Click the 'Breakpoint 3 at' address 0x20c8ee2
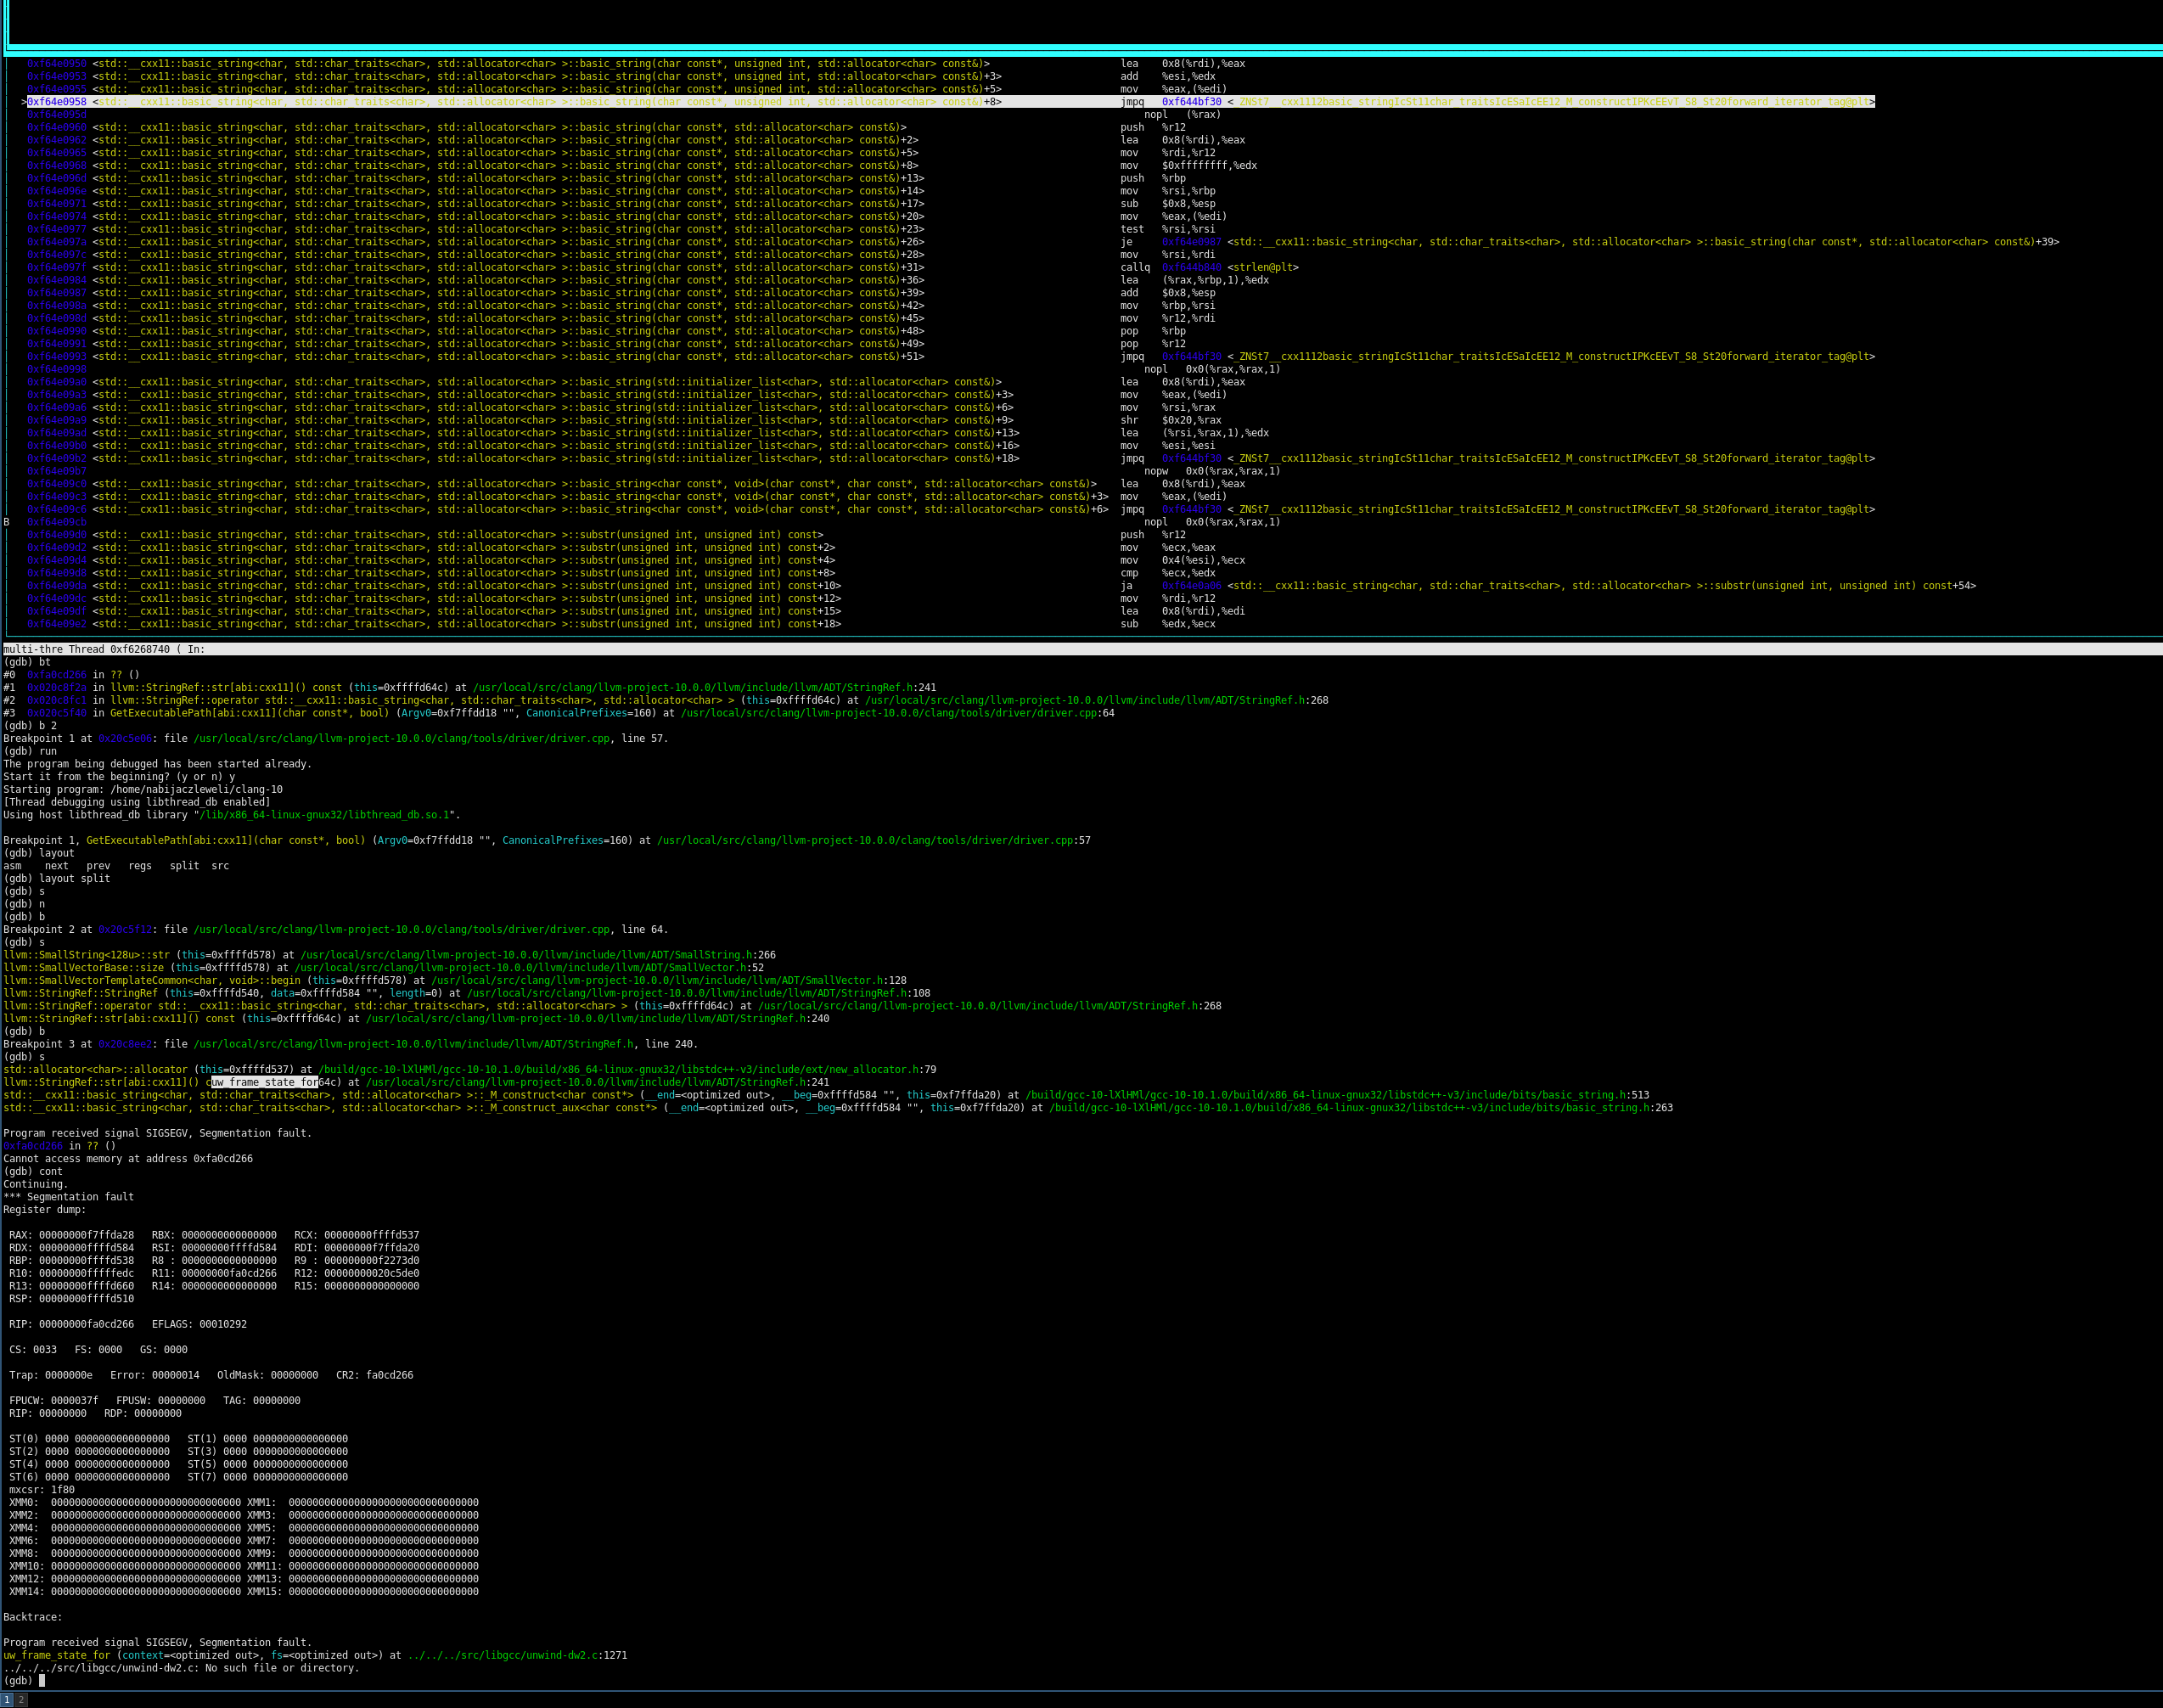This screenshot has width=2163, height=1708. click(x=125, y=1044)
